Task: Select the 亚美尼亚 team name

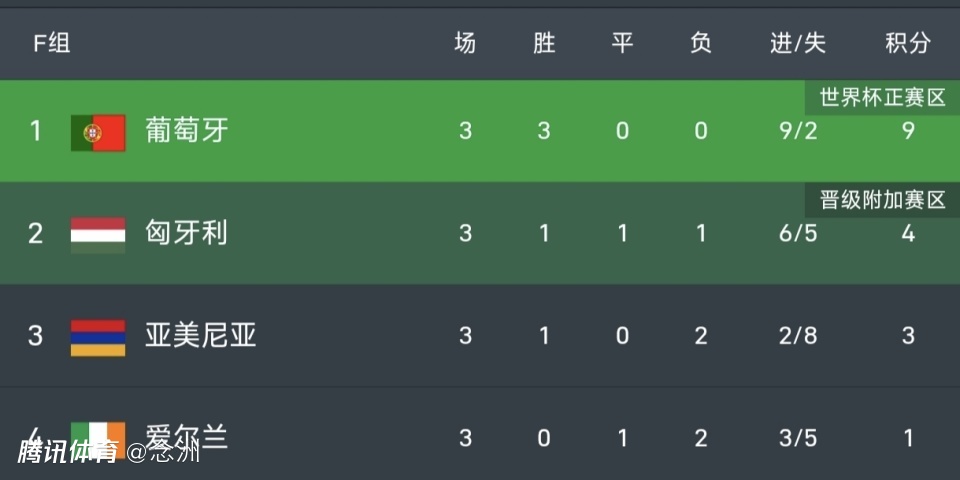Action: pos(201,336)
